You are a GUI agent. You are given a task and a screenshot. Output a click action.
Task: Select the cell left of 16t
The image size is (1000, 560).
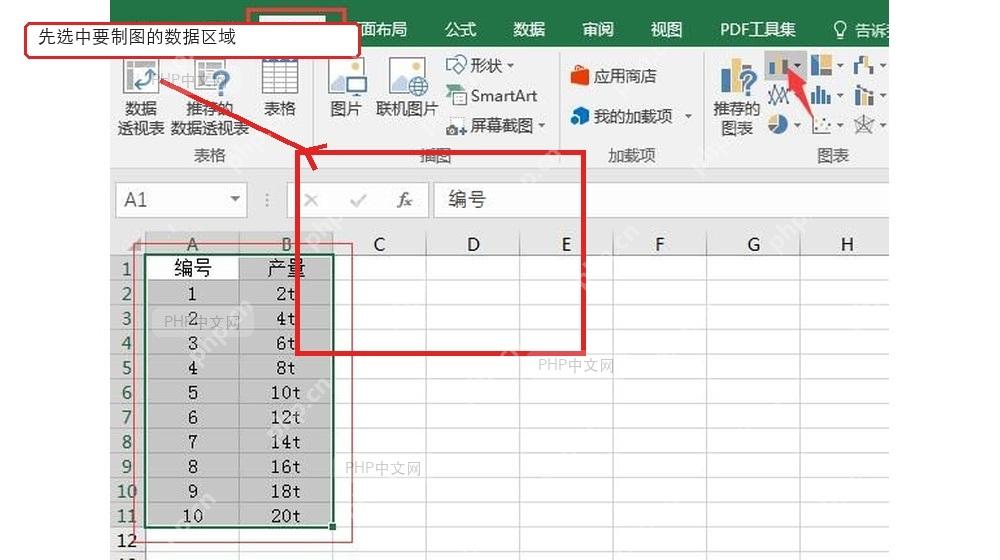(192, 467)
